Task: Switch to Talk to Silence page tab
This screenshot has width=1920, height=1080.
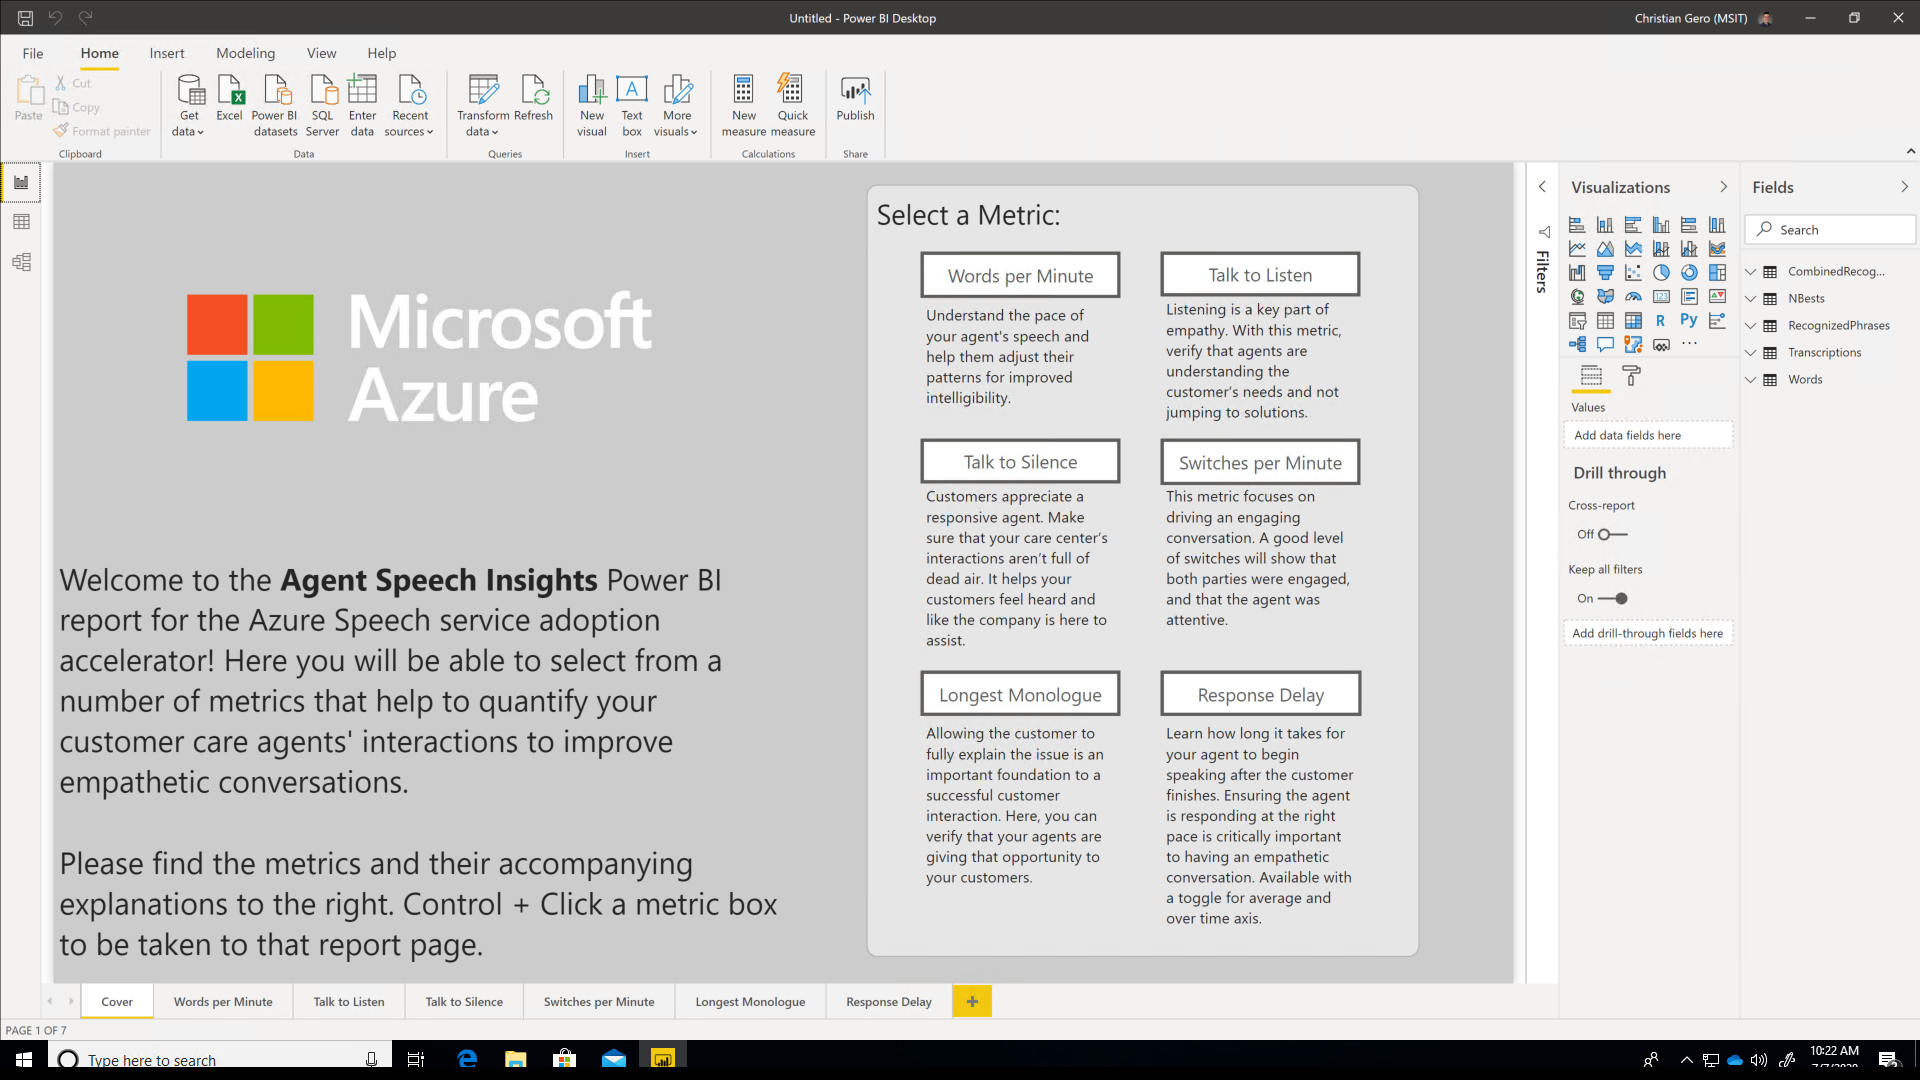Action: coord(464,1002)
